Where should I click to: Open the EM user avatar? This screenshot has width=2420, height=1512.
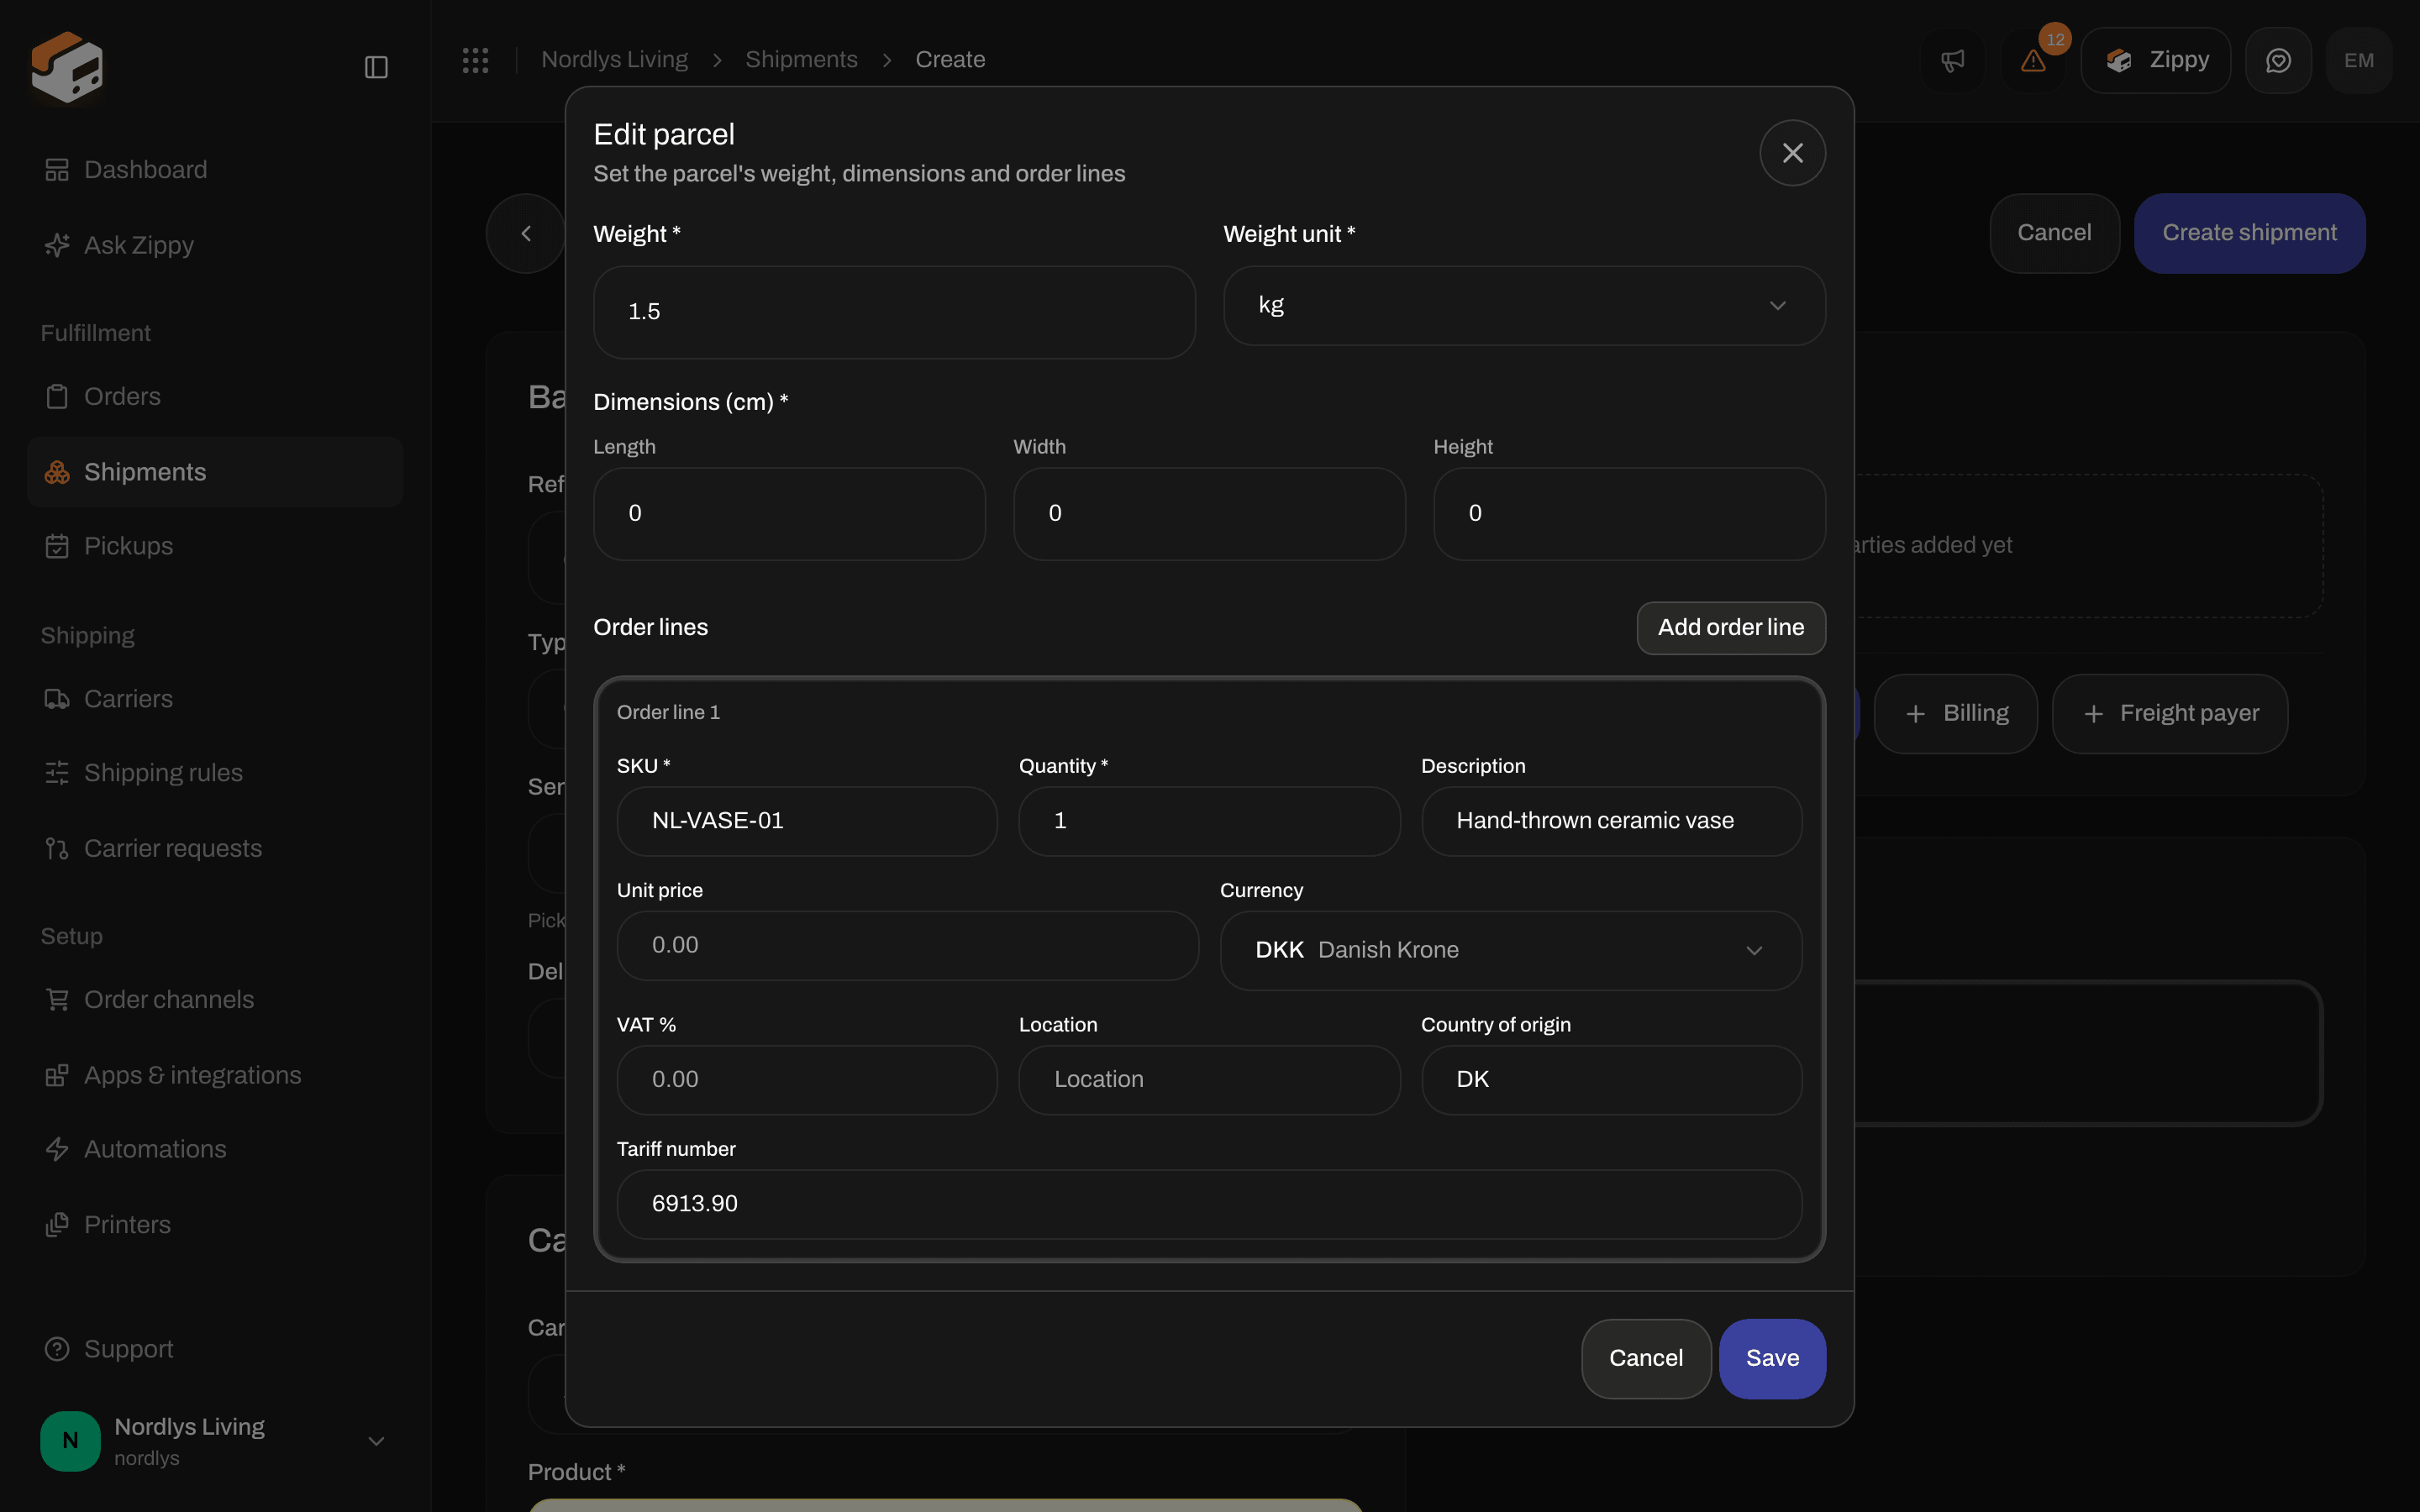2358,61
